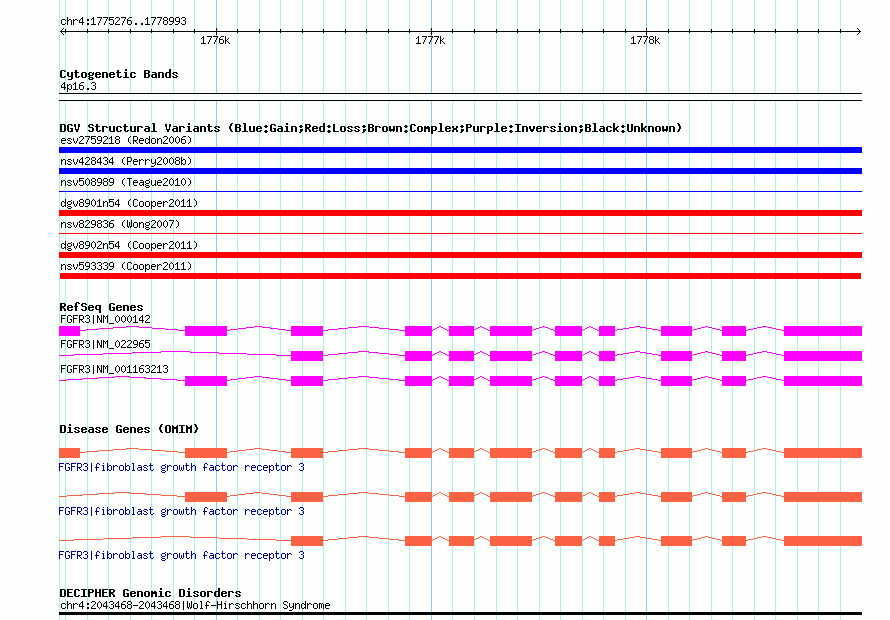The height and width of the screenshot is (620, 890).
Task: Select the magenta FGFR3 NM_001163213 transcript glyph
Action: [460, 380]
